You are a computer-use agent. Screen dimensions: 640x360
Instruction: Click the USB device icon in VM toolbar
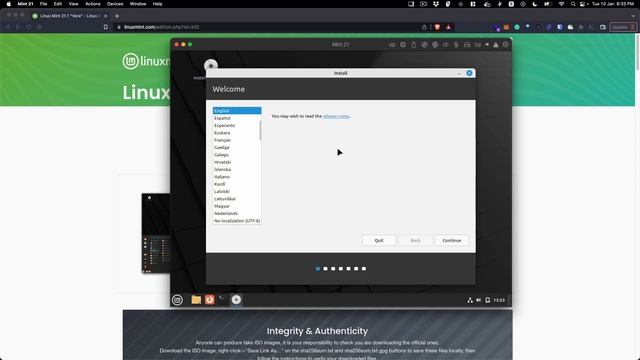point(413,44)
